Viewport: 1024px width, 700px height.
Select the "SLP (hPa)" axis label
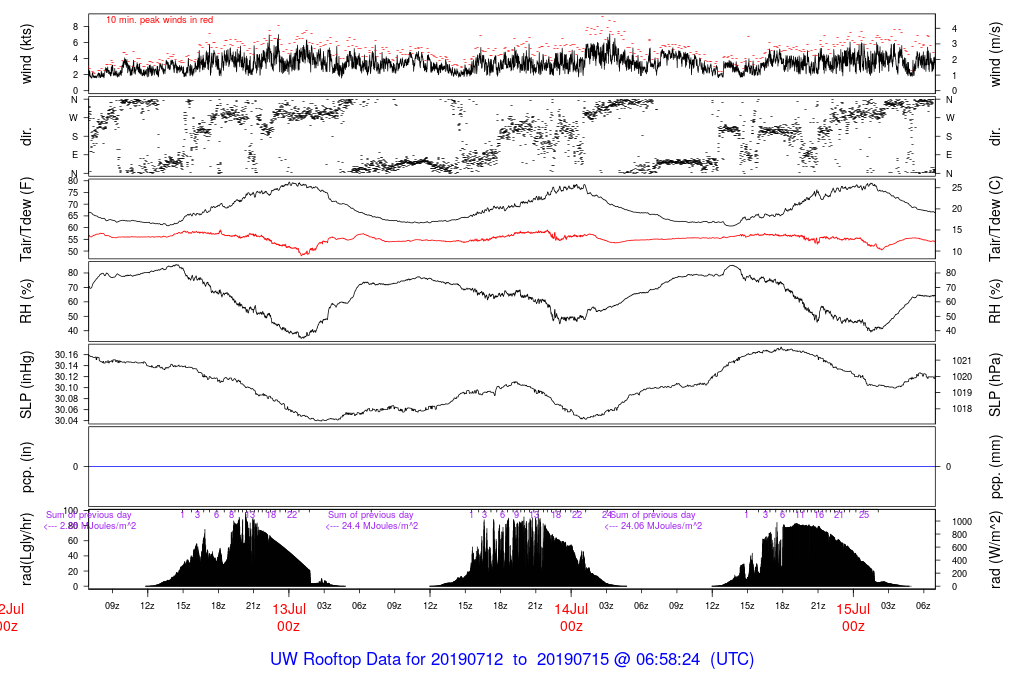(x=995, y=385)
